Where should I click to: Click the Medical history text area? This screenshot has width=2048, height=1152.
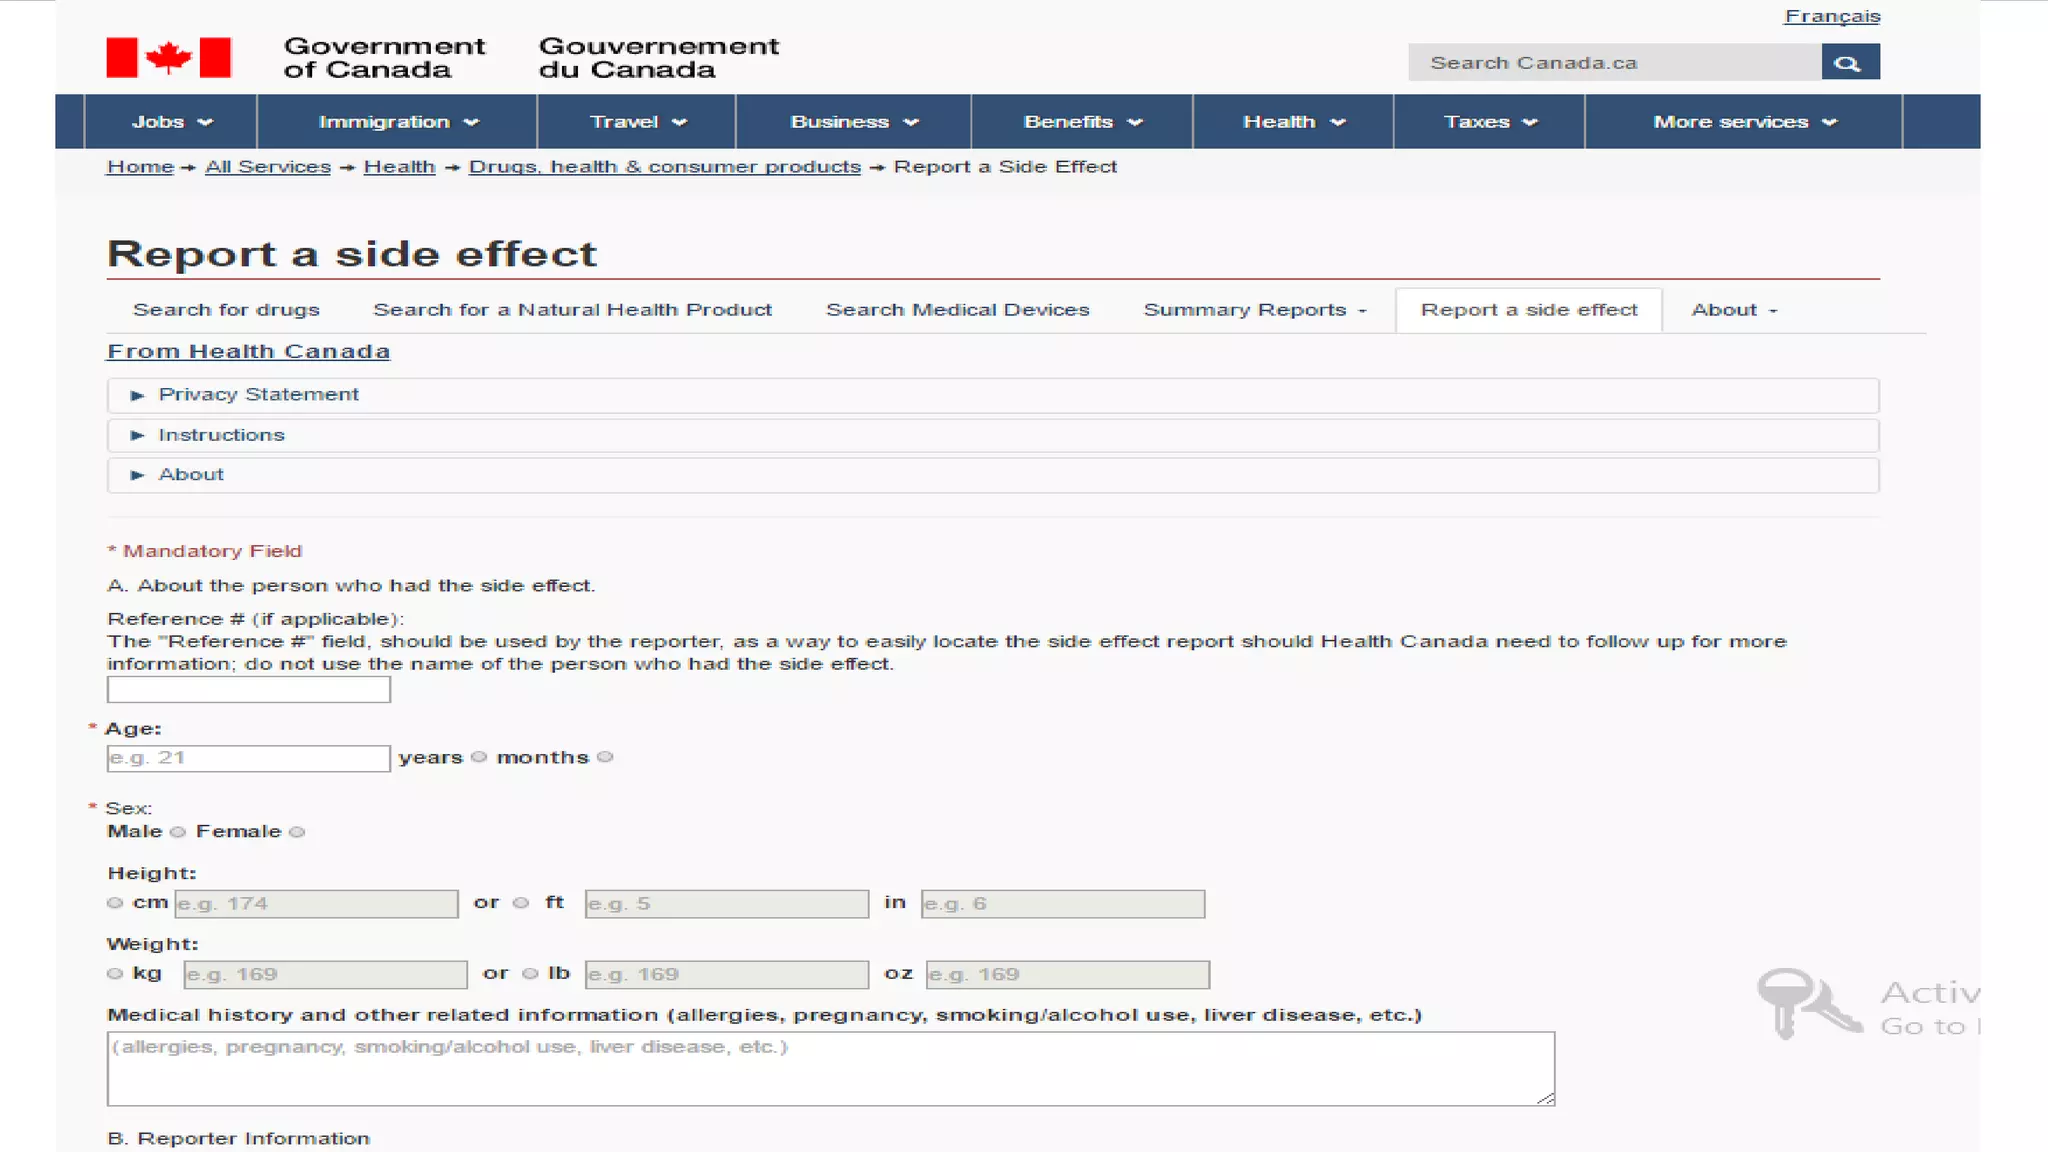pos(830,1068)
